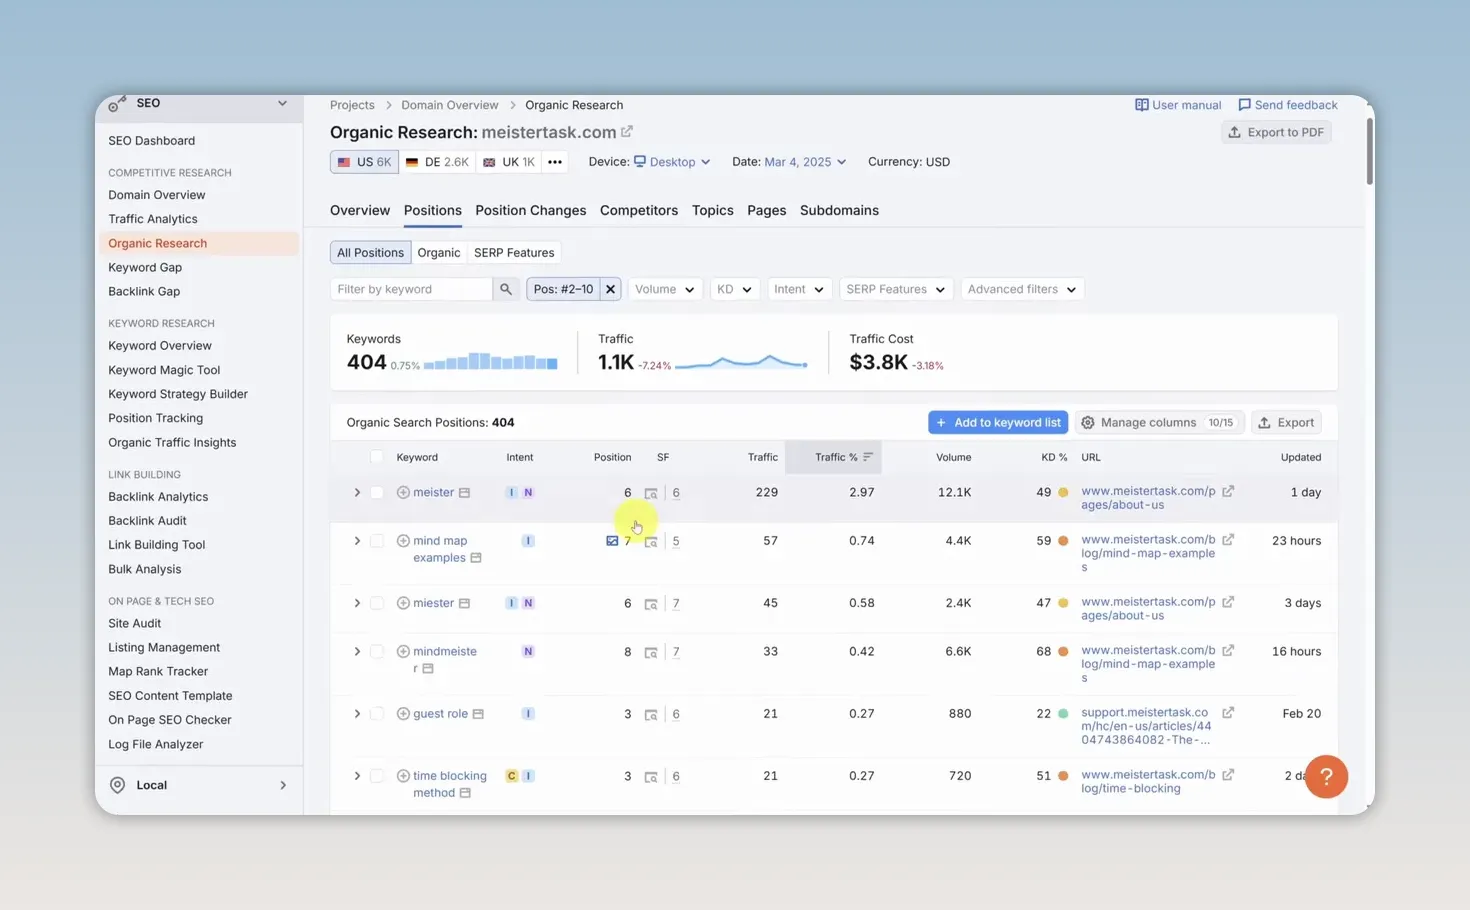
Task: Click gear icon in Manage columns button
Action: (x=1088, y=423)
